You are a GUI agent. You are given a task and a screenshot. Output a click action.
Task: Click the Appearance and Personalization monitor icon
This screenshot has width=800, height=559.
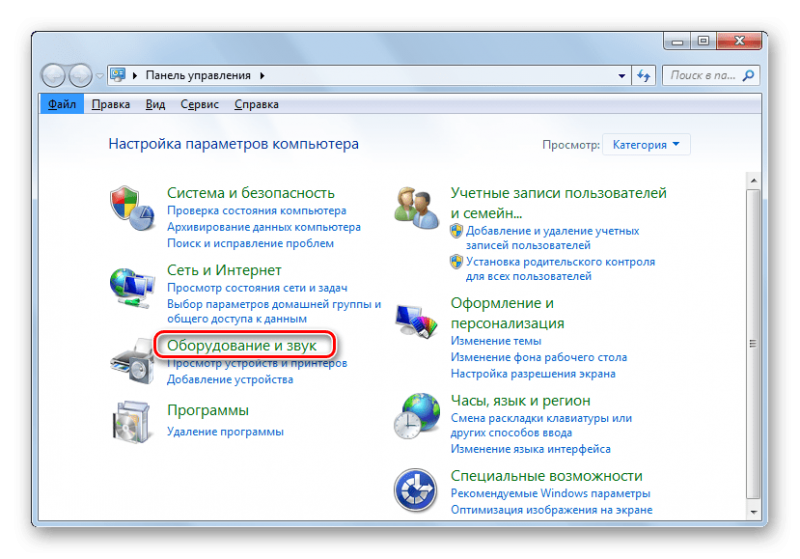coord(416,321)
